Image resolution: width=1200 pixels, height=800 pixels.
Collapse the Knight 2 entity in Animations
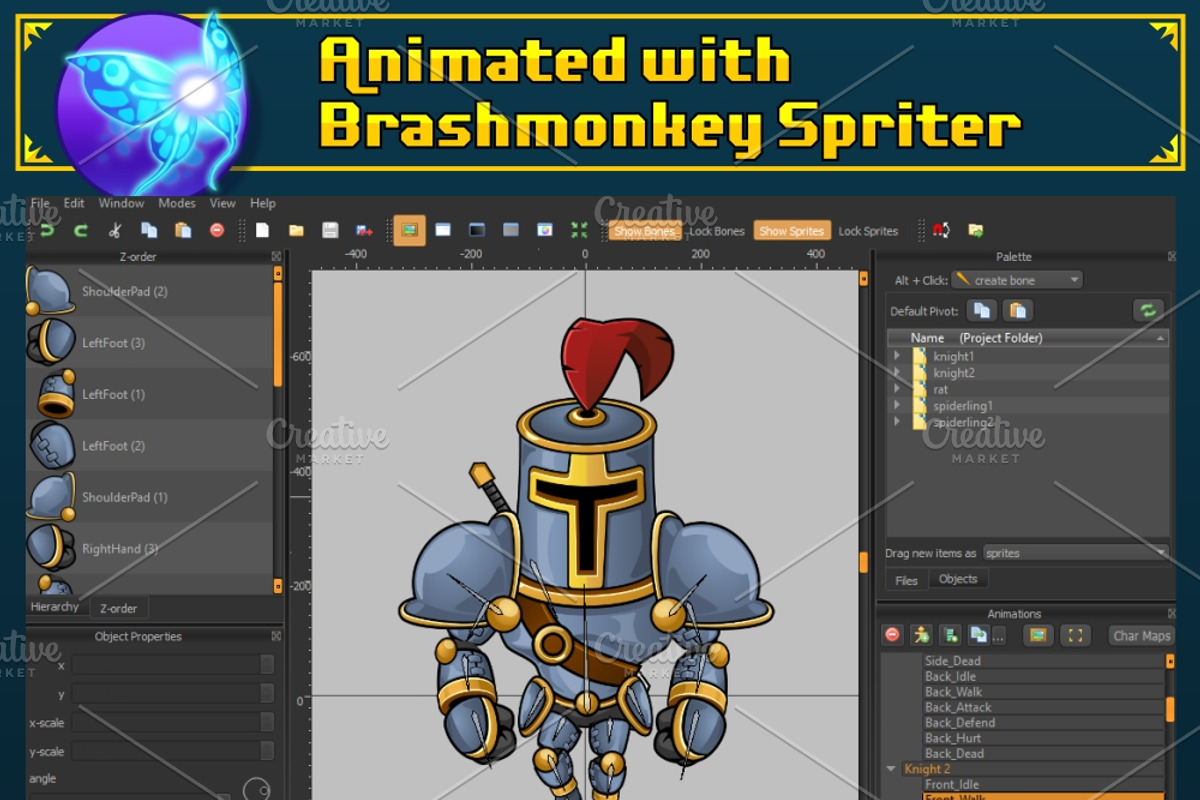891,769
